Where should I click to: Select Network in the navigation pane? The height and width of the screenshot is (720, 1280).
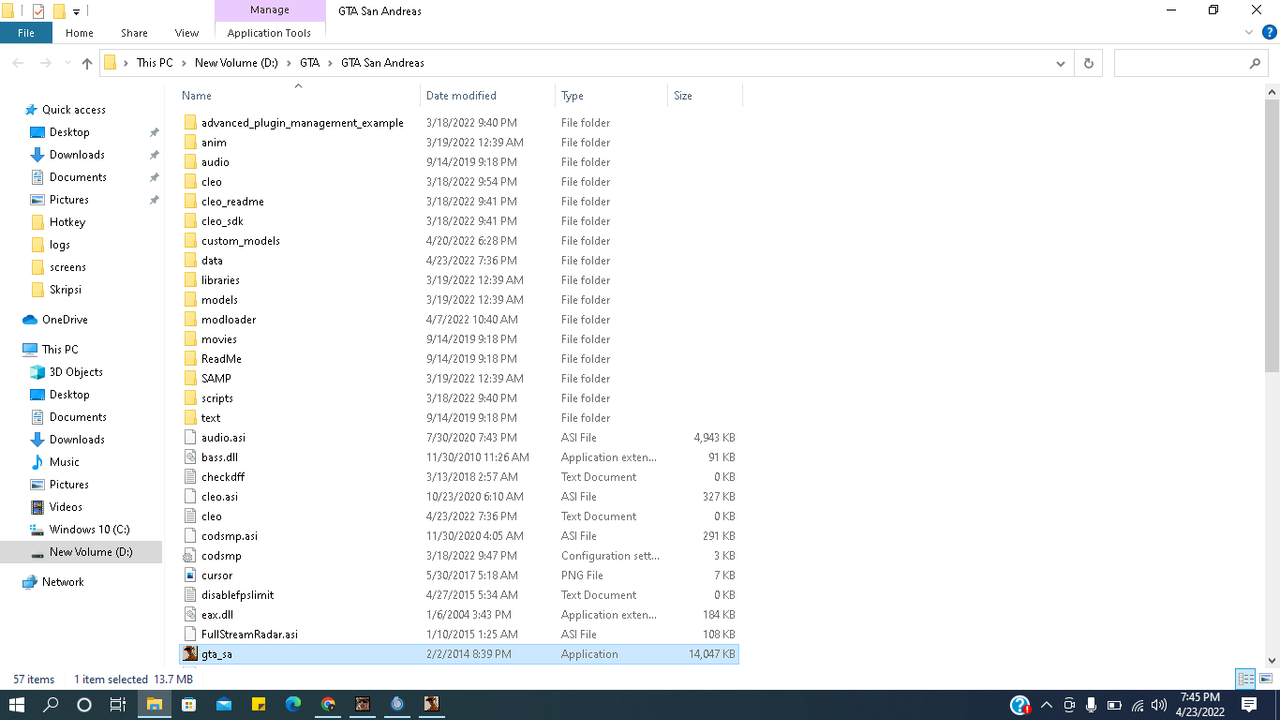tap(62, 582)
